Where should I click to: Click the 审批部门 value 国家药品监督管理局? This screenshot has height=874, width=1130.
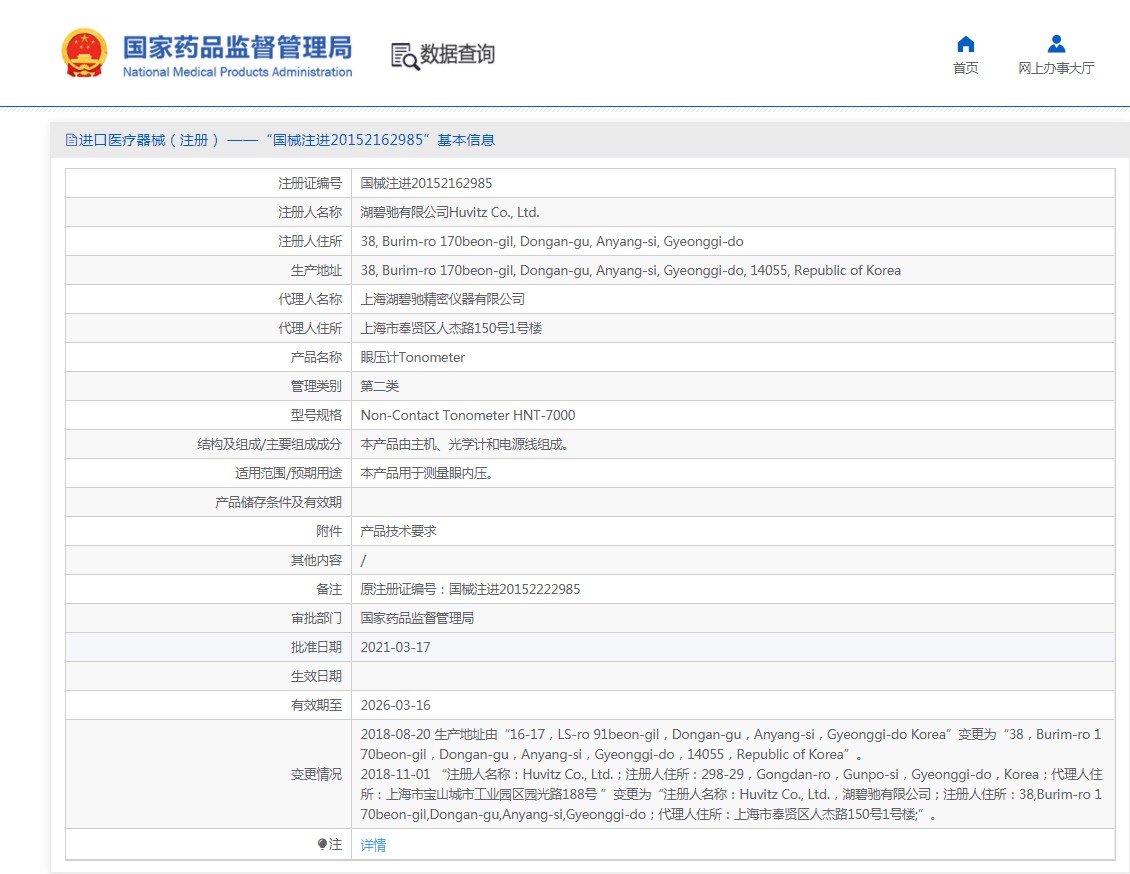417,618
